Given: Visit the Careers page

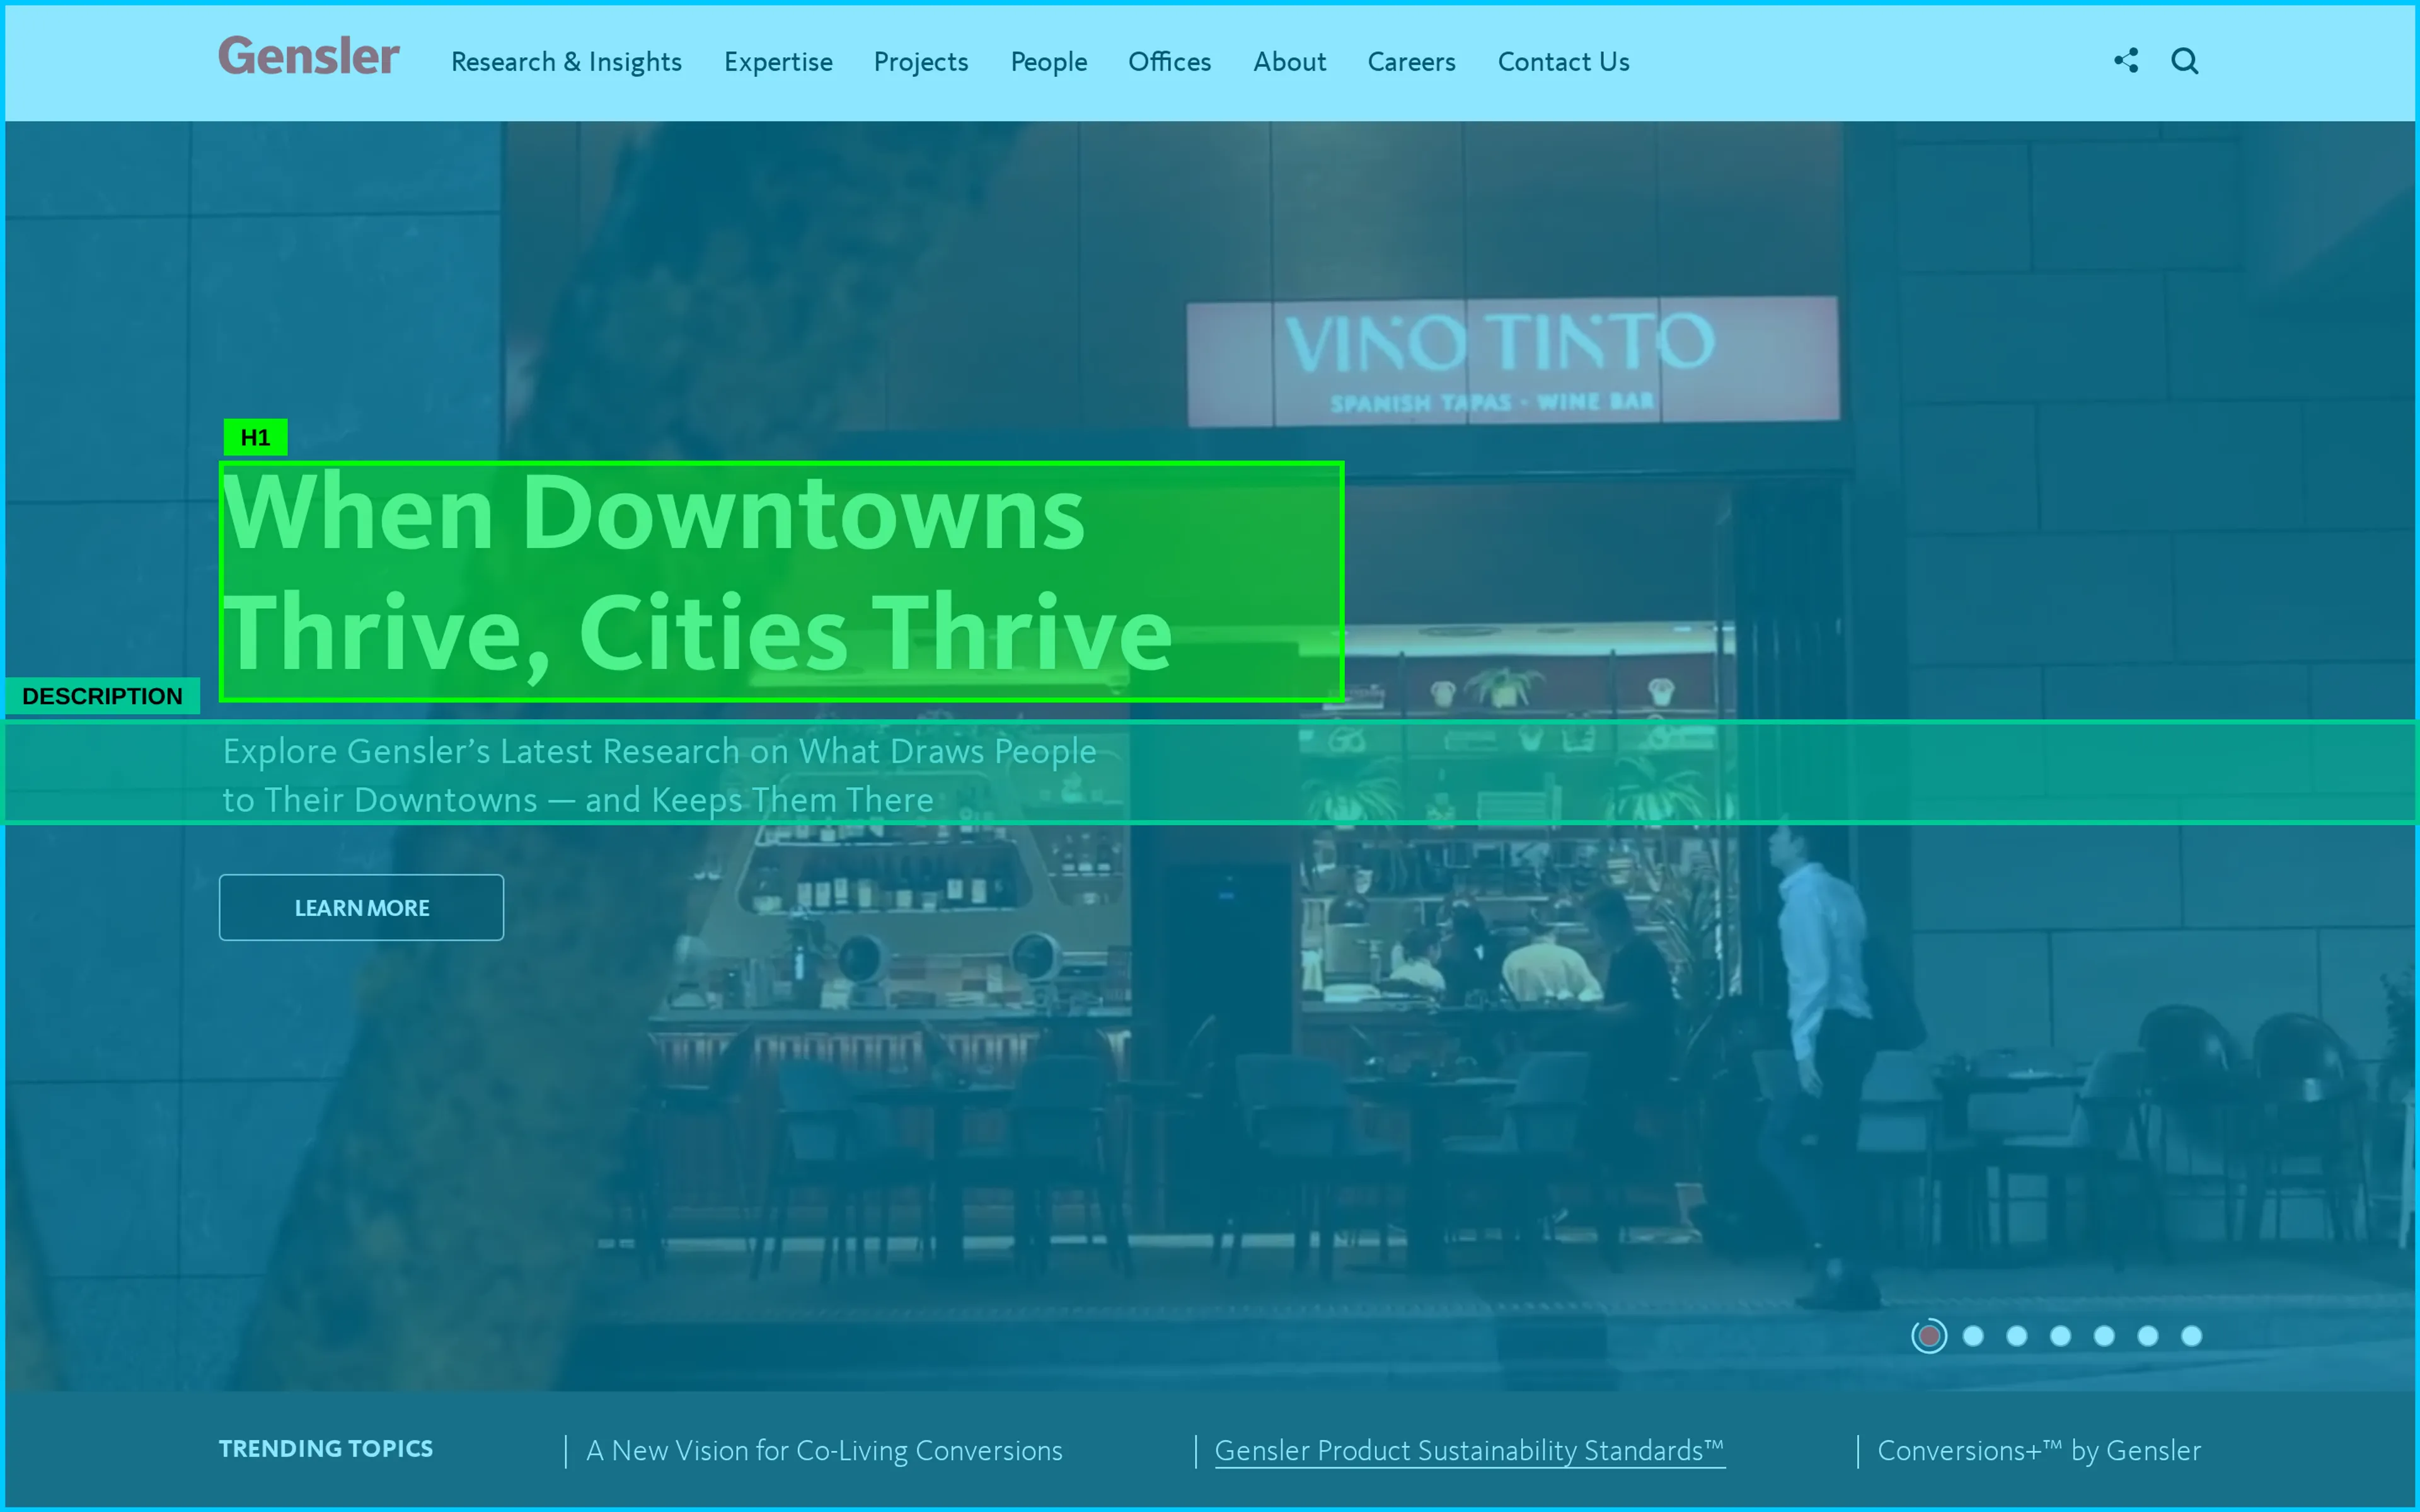Looking at the screenshot, I should point(1411,62).
